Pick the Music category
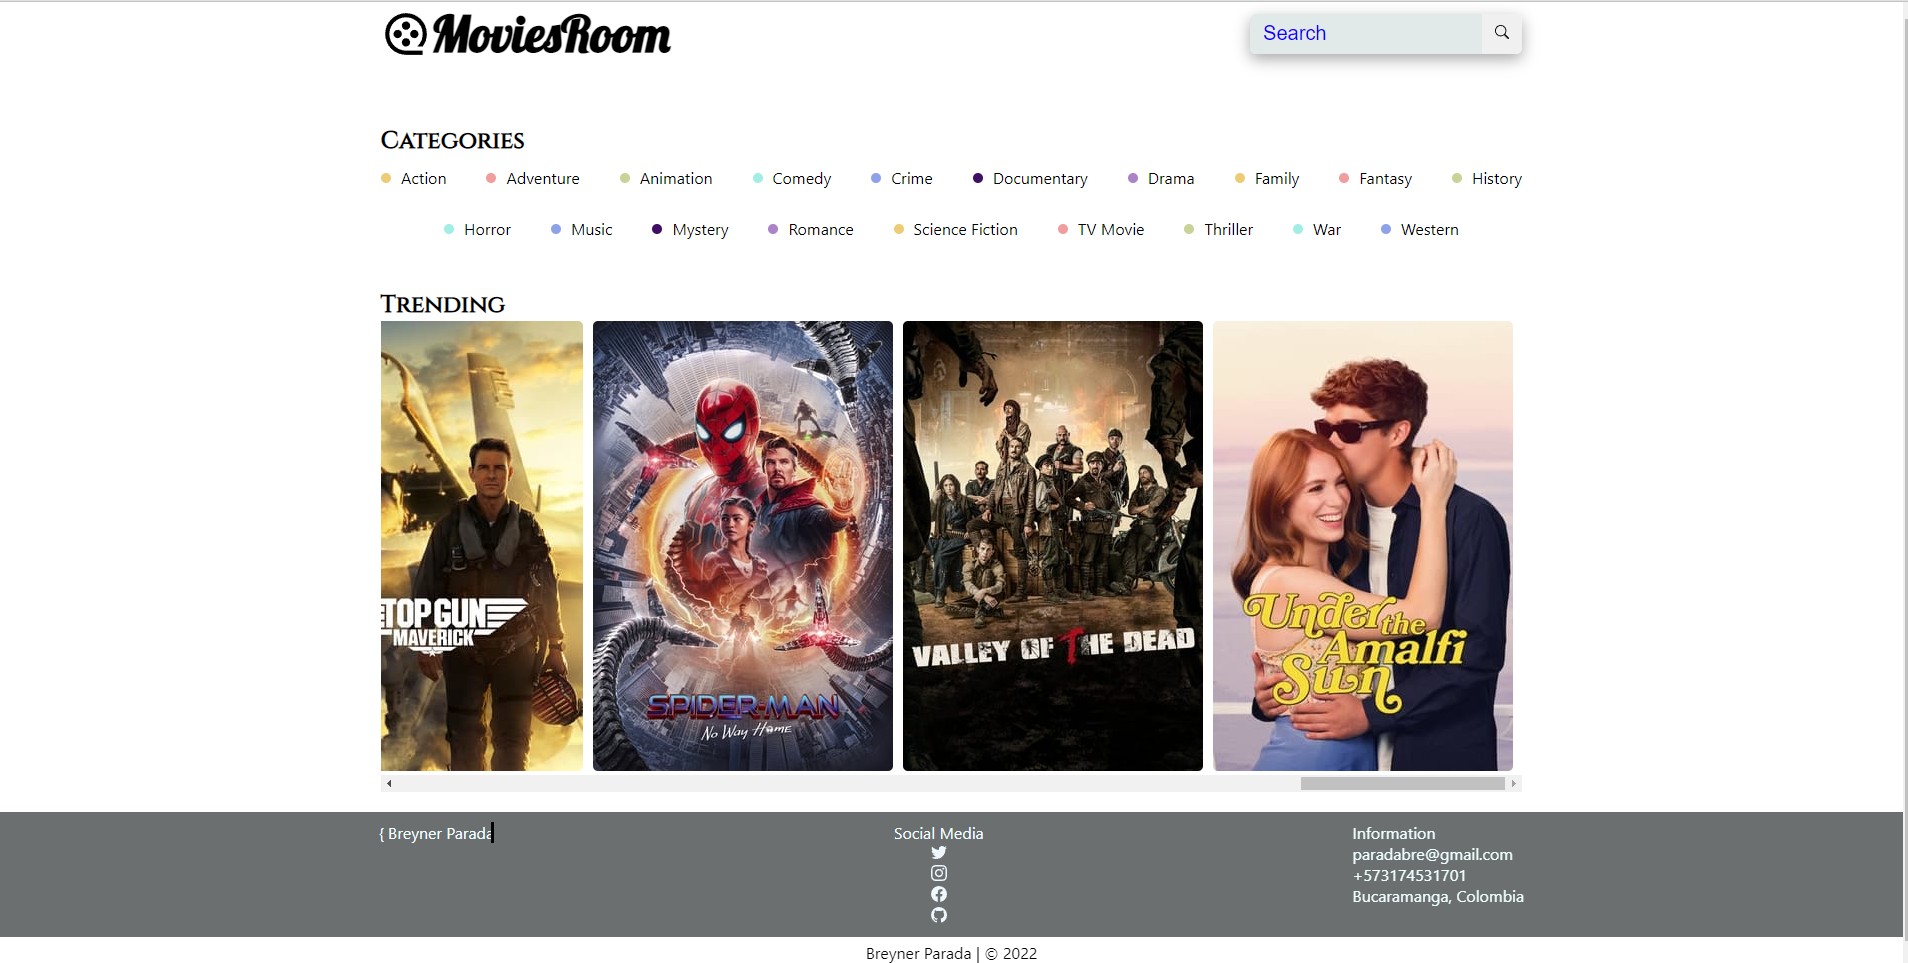The image size is (1908, 963). 582,229
